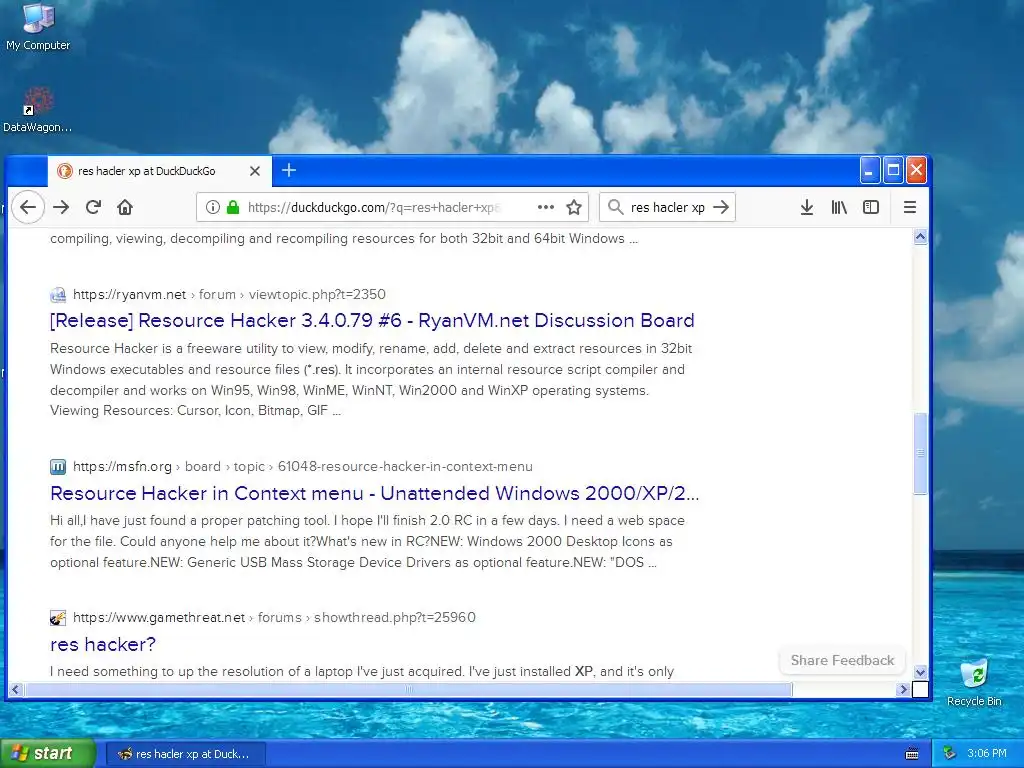Open the Downloads panel
The image size is (1024, 768).
tap(807, 207)
